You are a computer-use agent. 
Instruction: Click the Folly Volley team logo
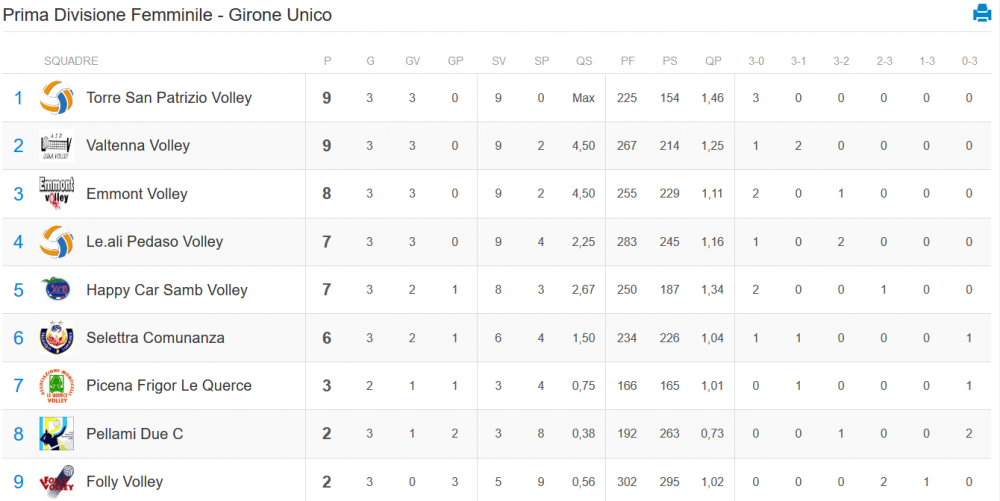[x=56, y=482]
